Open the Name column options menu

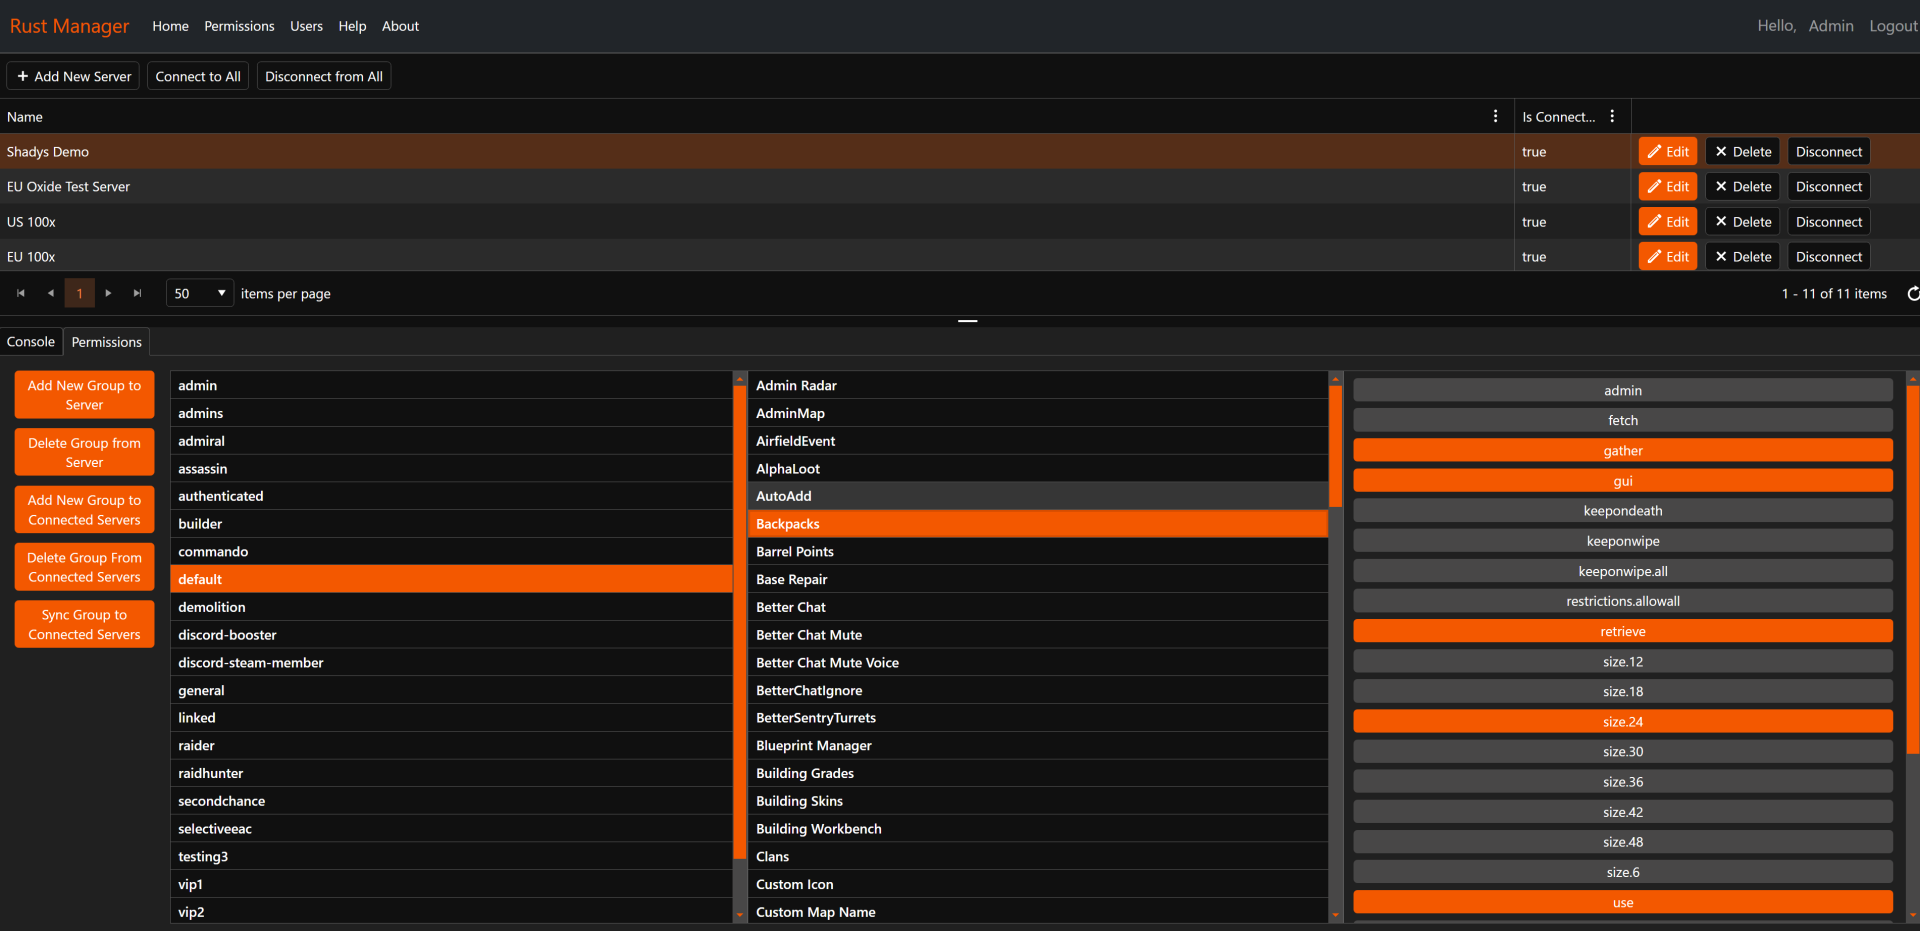click(x=1495, y=116)
